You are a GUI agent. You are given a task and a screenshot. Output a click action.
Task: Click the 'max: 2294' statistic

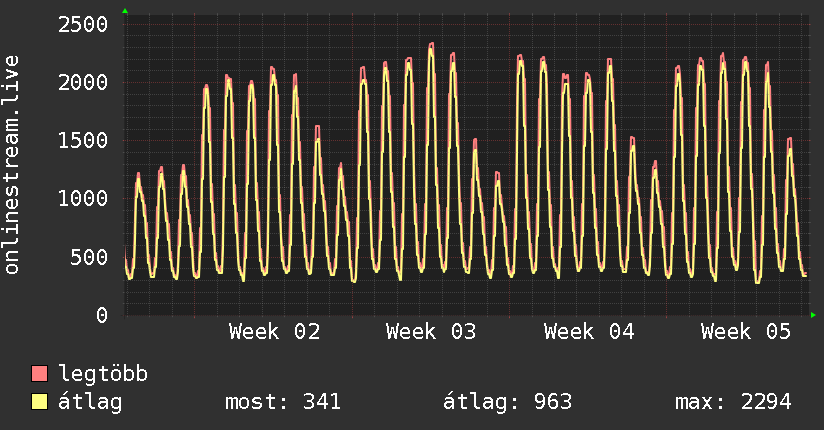click(x=733, y=402)
